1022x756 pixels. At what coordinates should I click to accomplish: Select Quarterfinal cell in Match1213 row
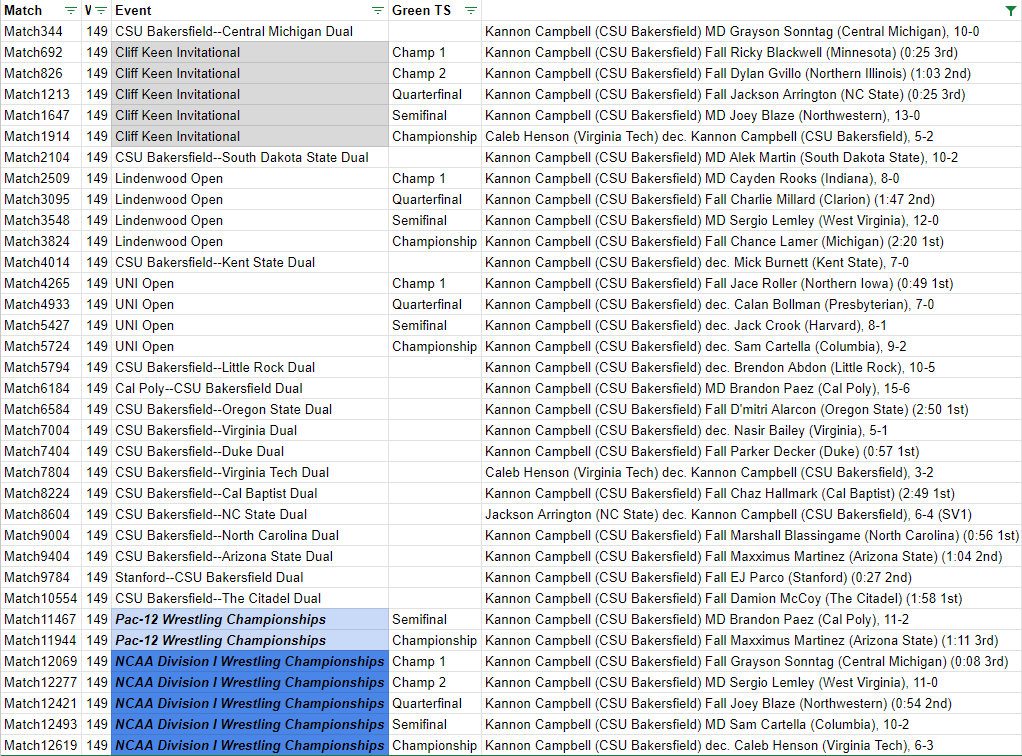tap(435, 94)
